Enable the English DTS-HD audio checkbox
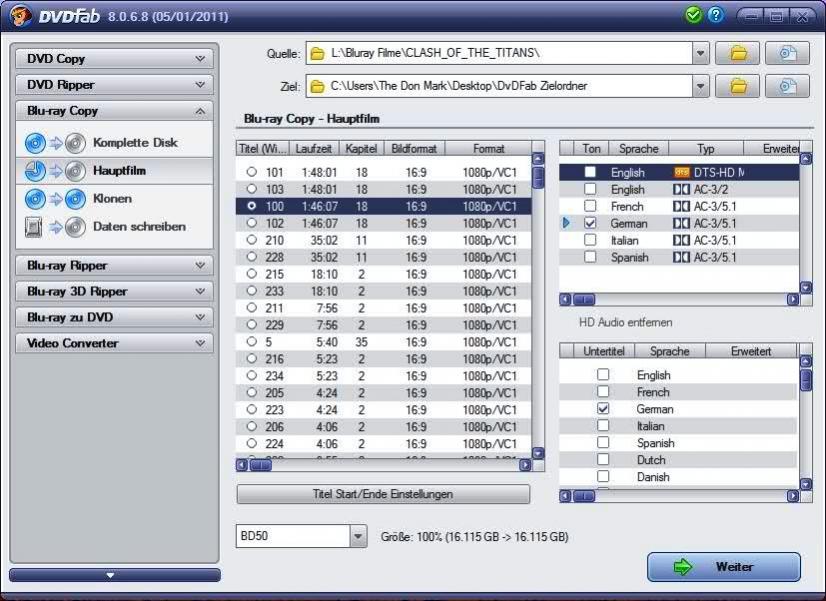Image resolution: width=826 pixels, height=601 pixels. (590, 172)
